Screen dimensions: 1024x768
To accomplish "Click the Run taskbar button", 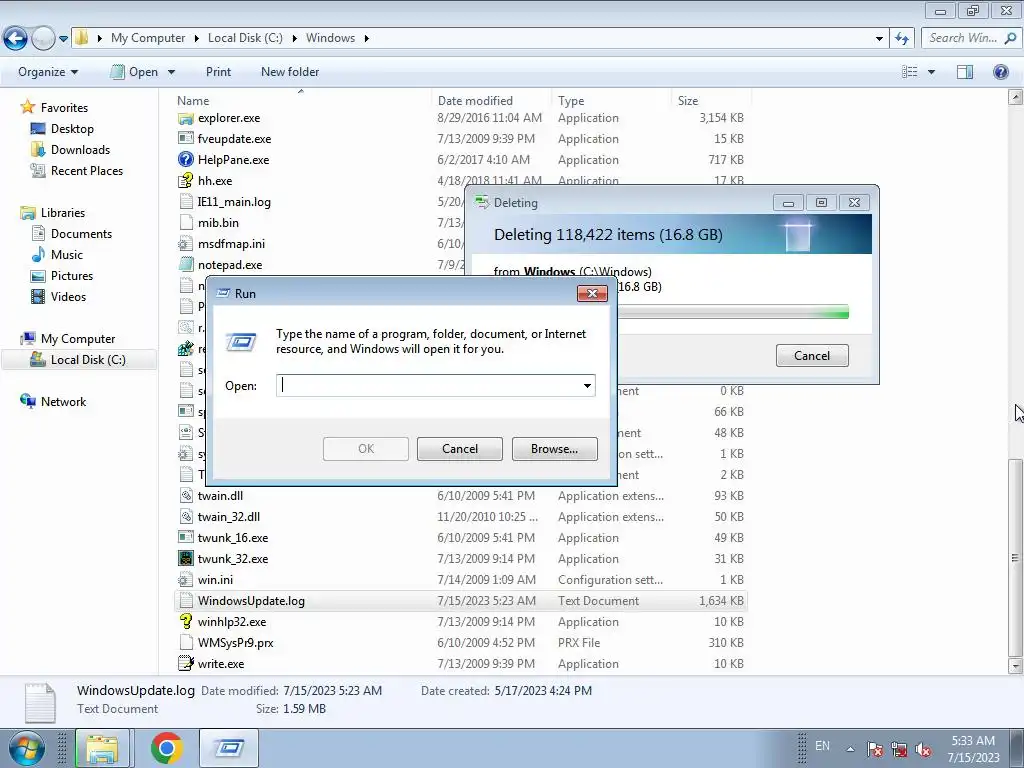I will click(x=229, y=748).
